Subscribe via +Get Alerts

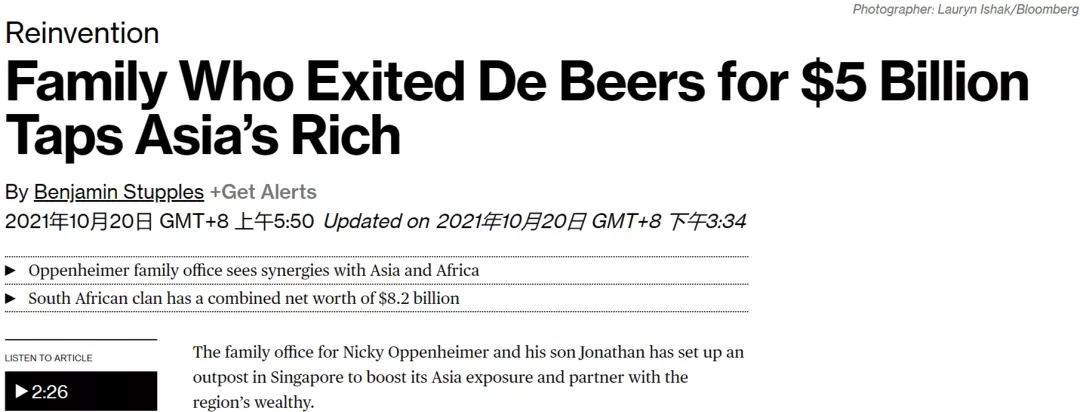coord(263,192)
